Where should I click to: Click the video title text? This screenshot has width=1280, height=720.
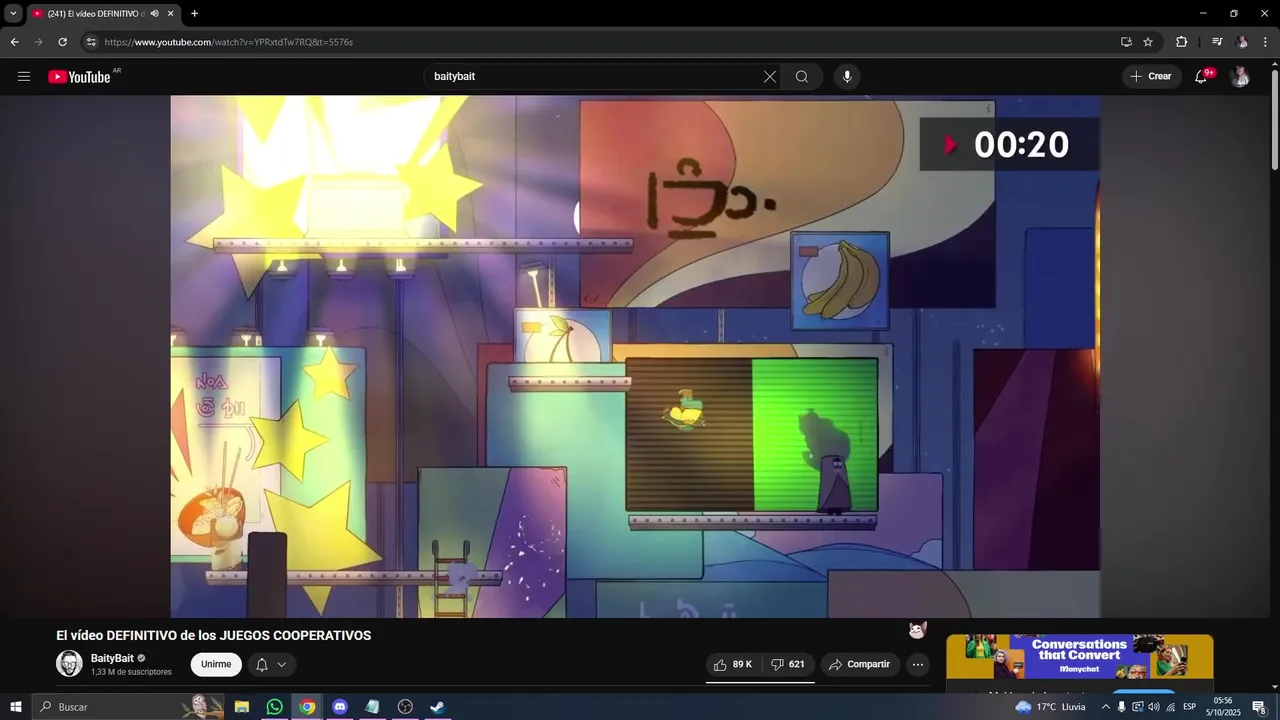pos(213,636)
